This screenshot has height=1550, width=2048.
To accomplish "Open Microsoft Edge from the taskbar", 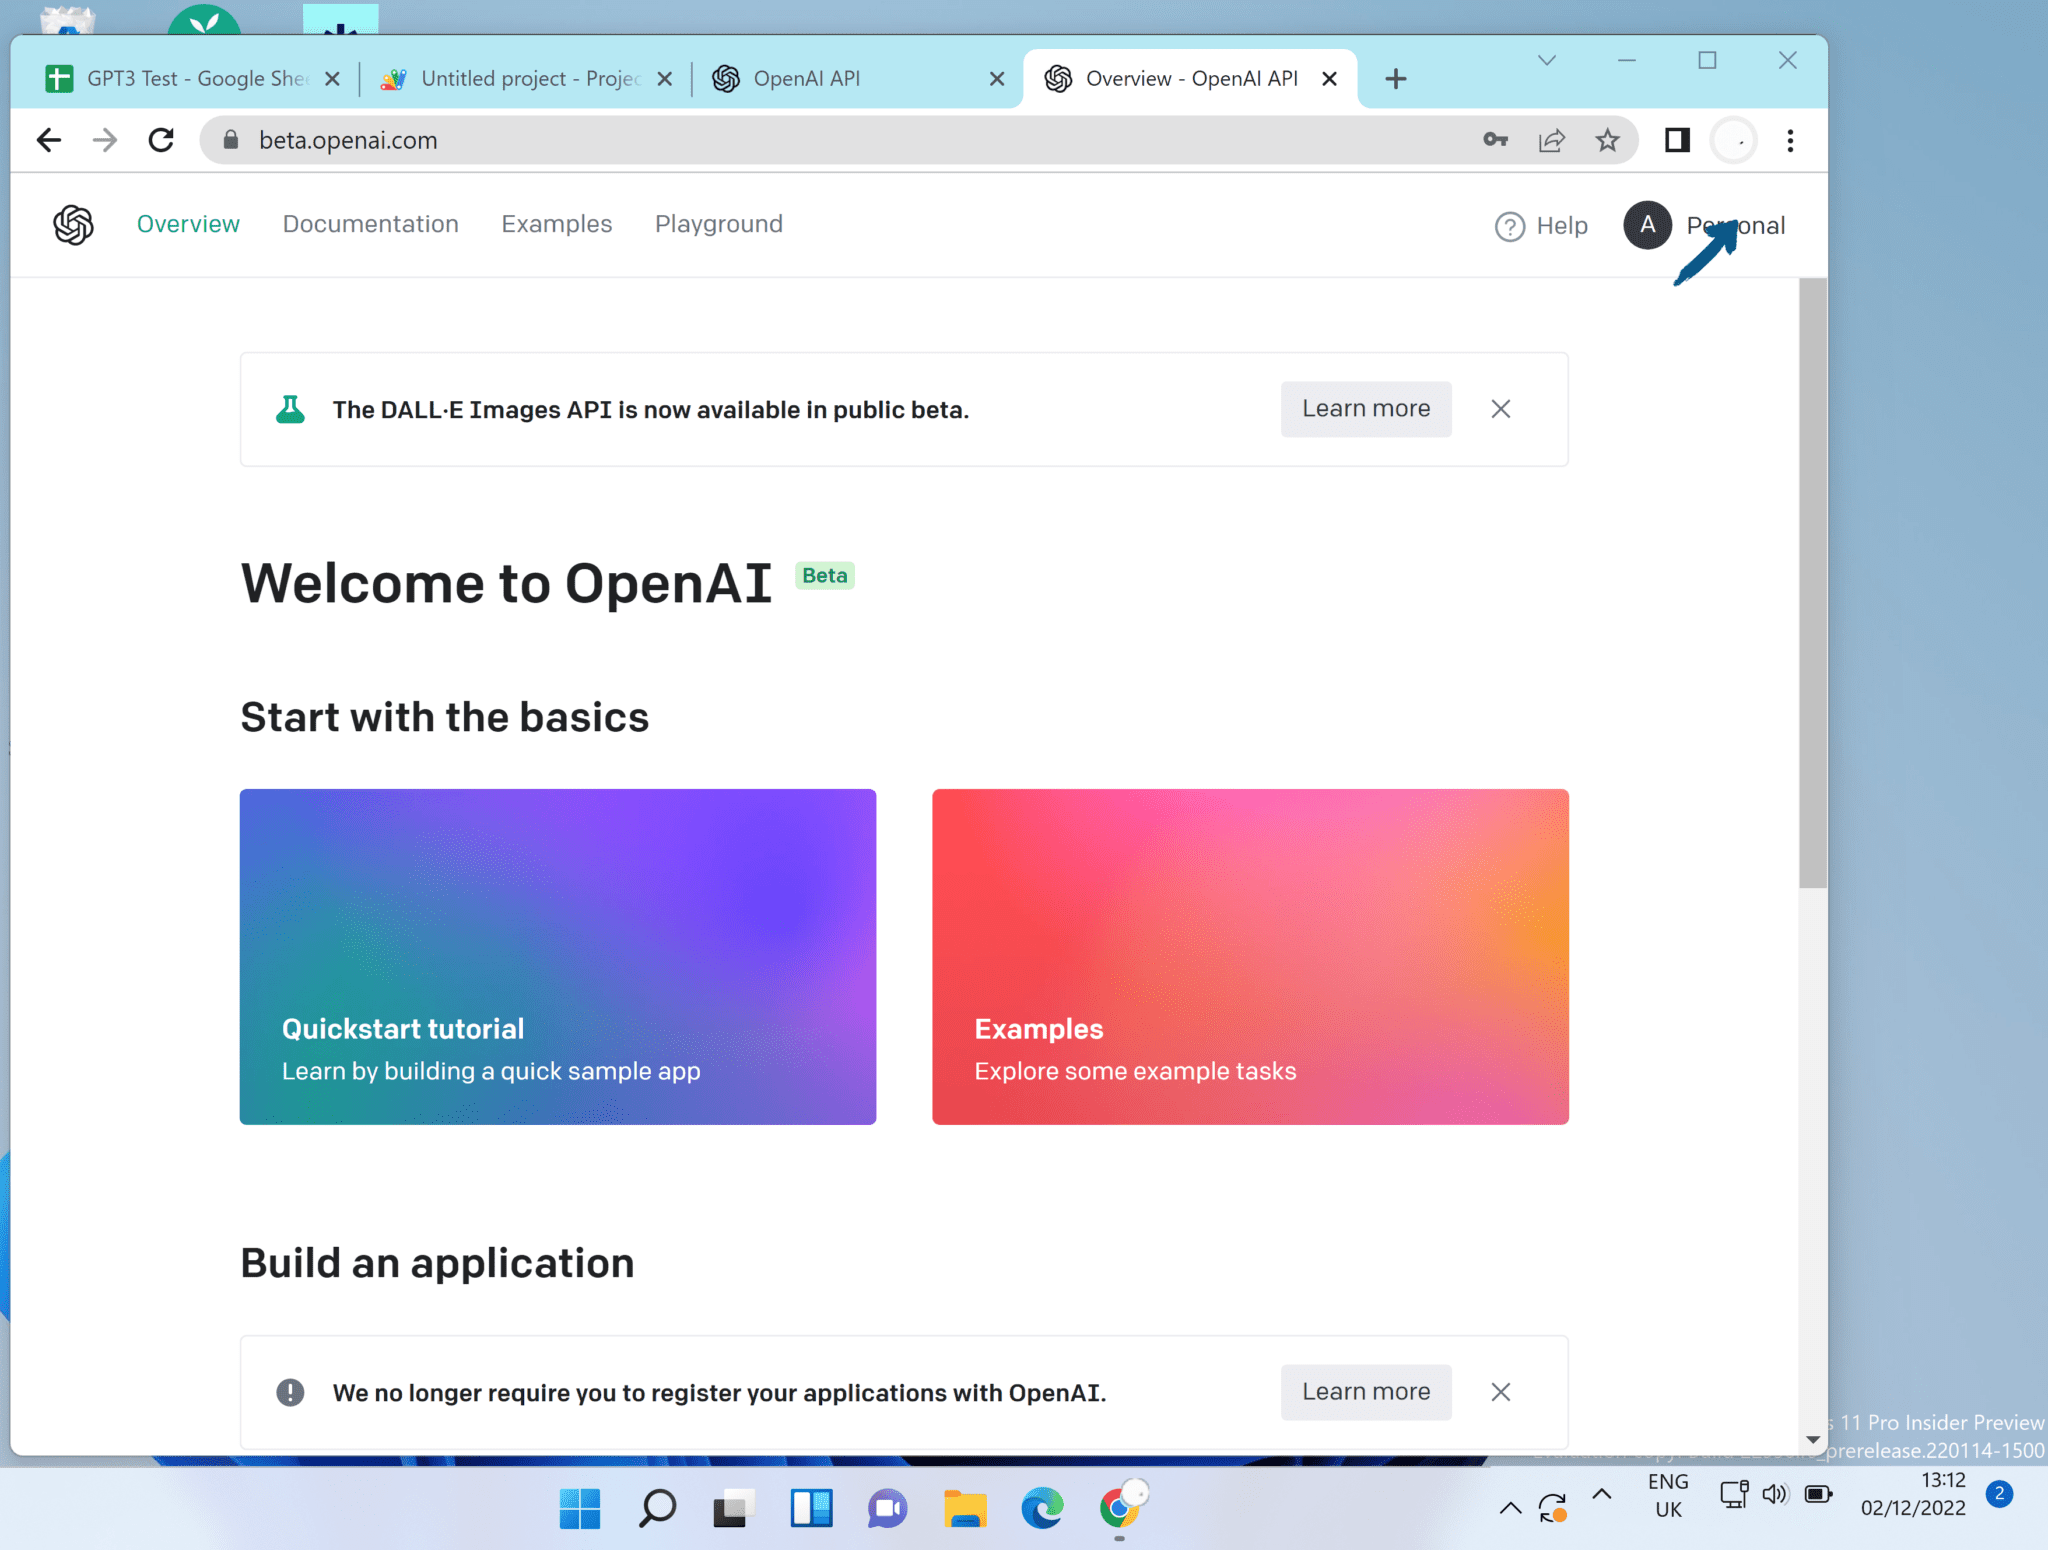I will (x=1042, y=1508).
